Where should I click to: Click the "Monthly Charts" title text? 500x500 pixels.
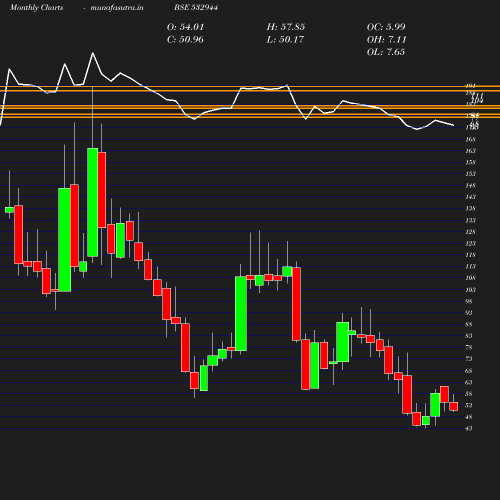[x=36, y=7]
